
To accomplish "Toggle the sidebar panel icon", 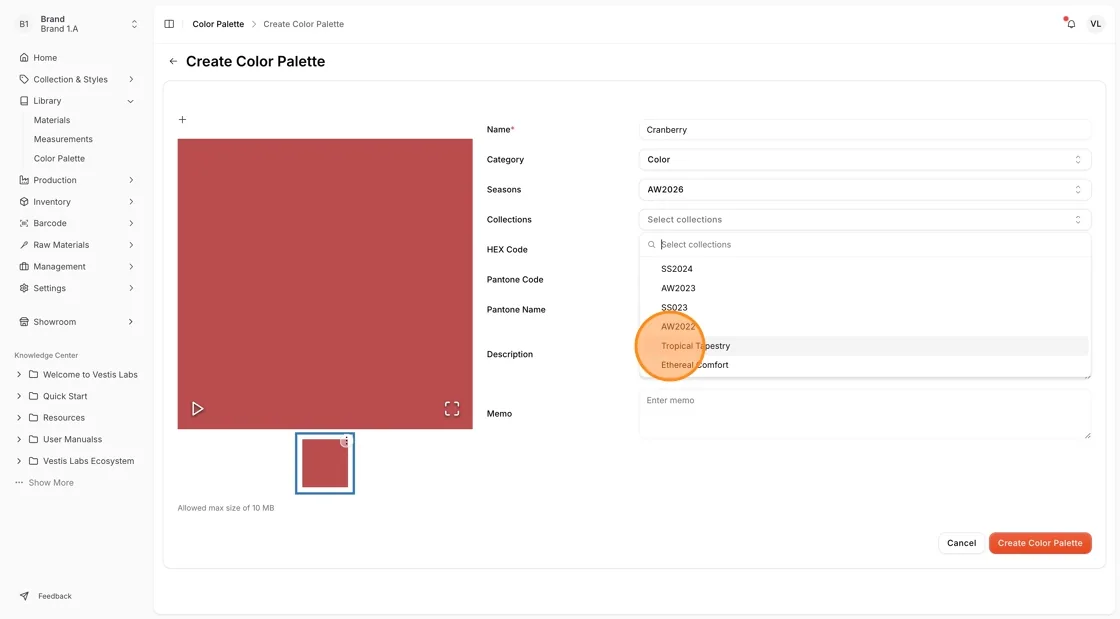I will (169, 24).
